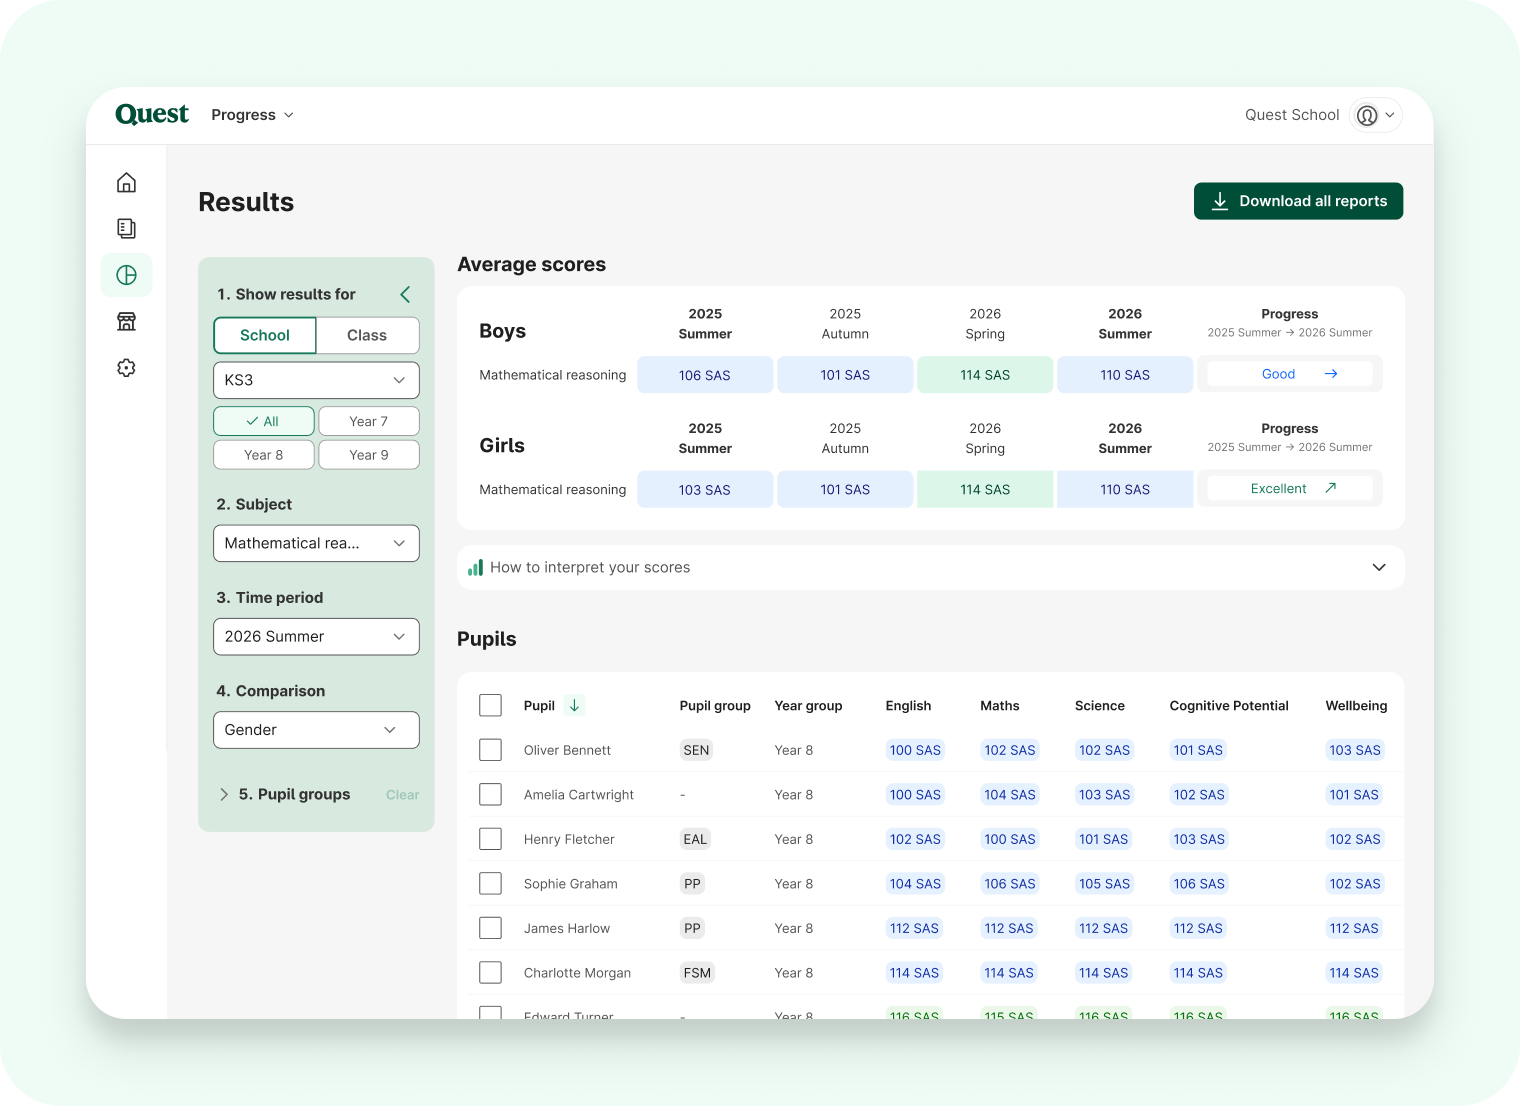This screenshot has height=1106, width=1520.
Task: Click the Cognitive Potential column header
Action: 1229,705
